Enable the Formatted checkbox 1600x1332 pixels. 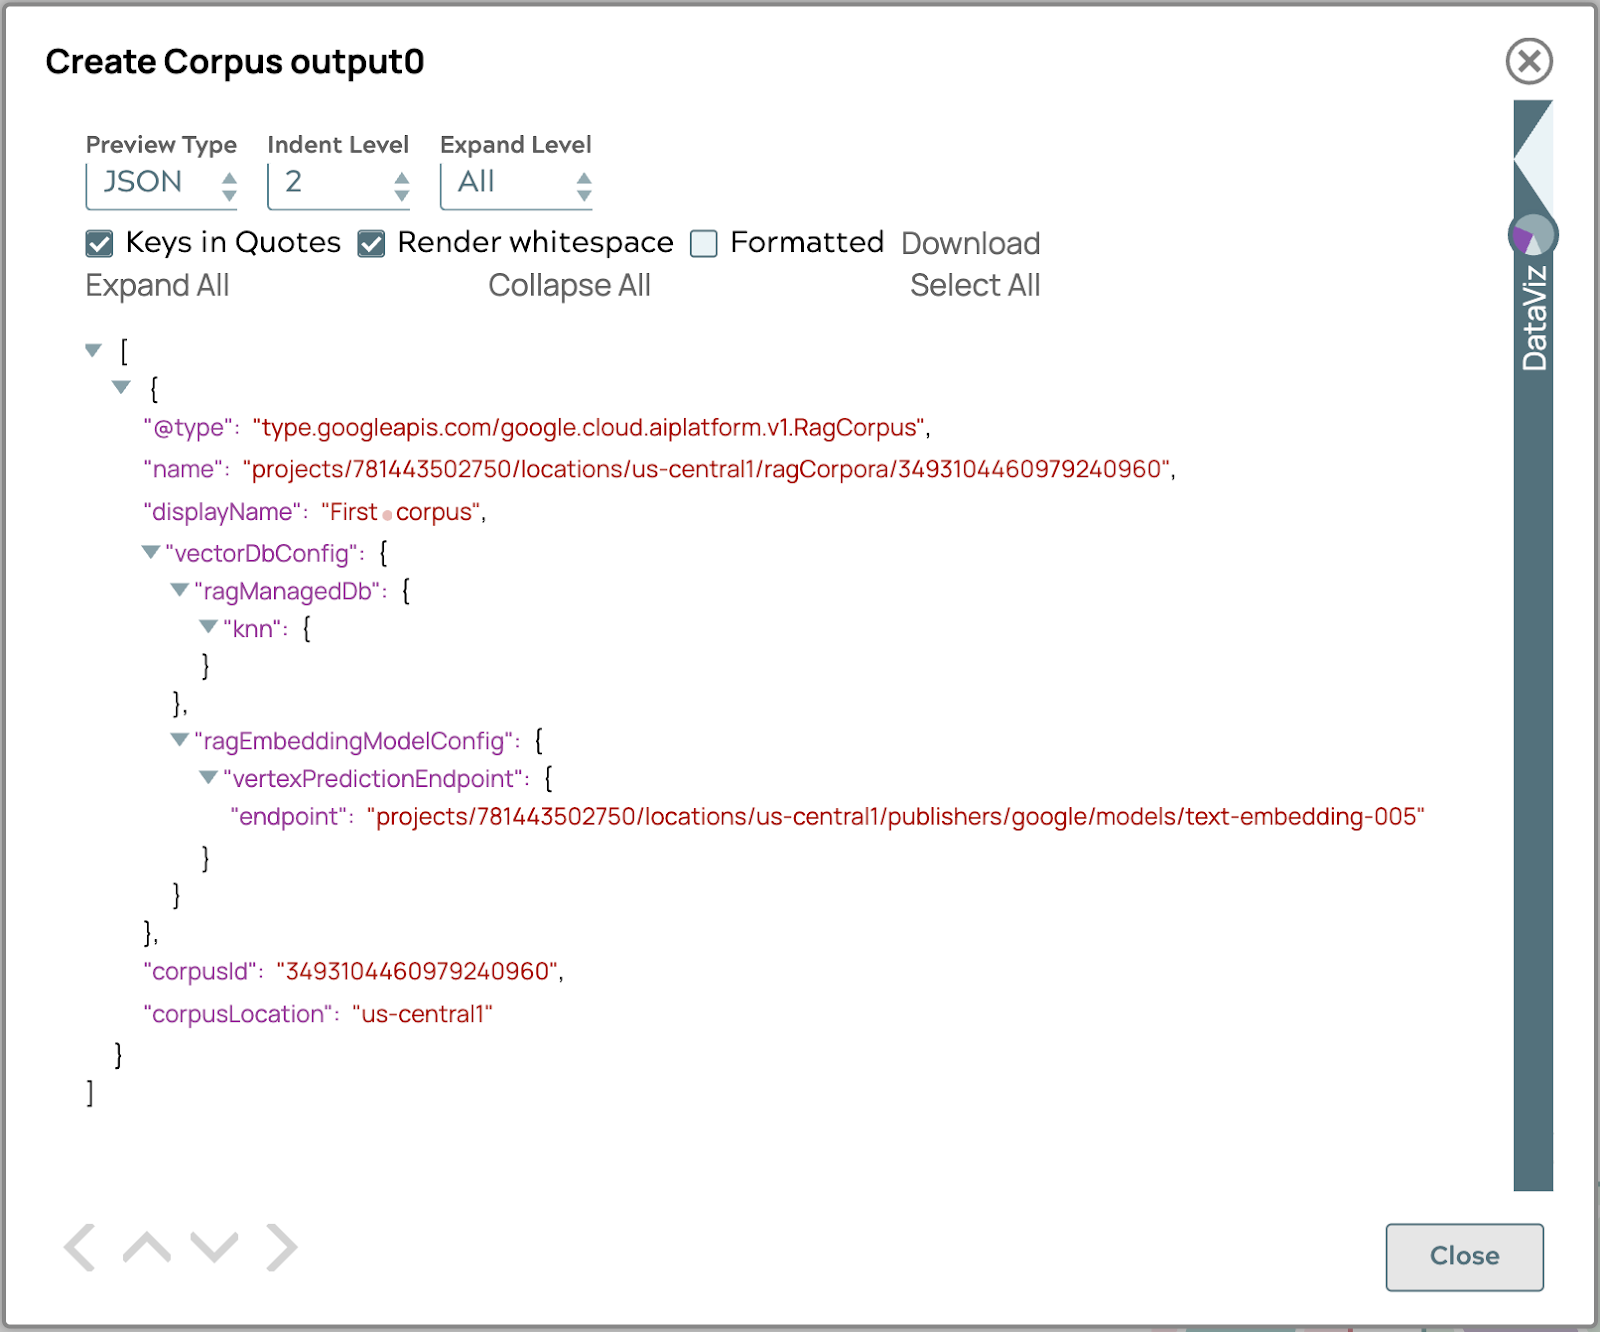[704, 243]
